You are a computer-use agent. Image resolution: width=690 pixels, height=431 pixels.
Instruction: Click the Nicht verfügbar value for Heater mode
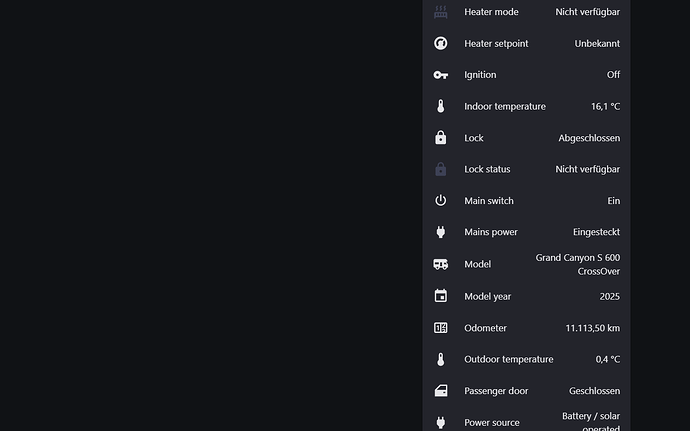[x=587, y=12]
